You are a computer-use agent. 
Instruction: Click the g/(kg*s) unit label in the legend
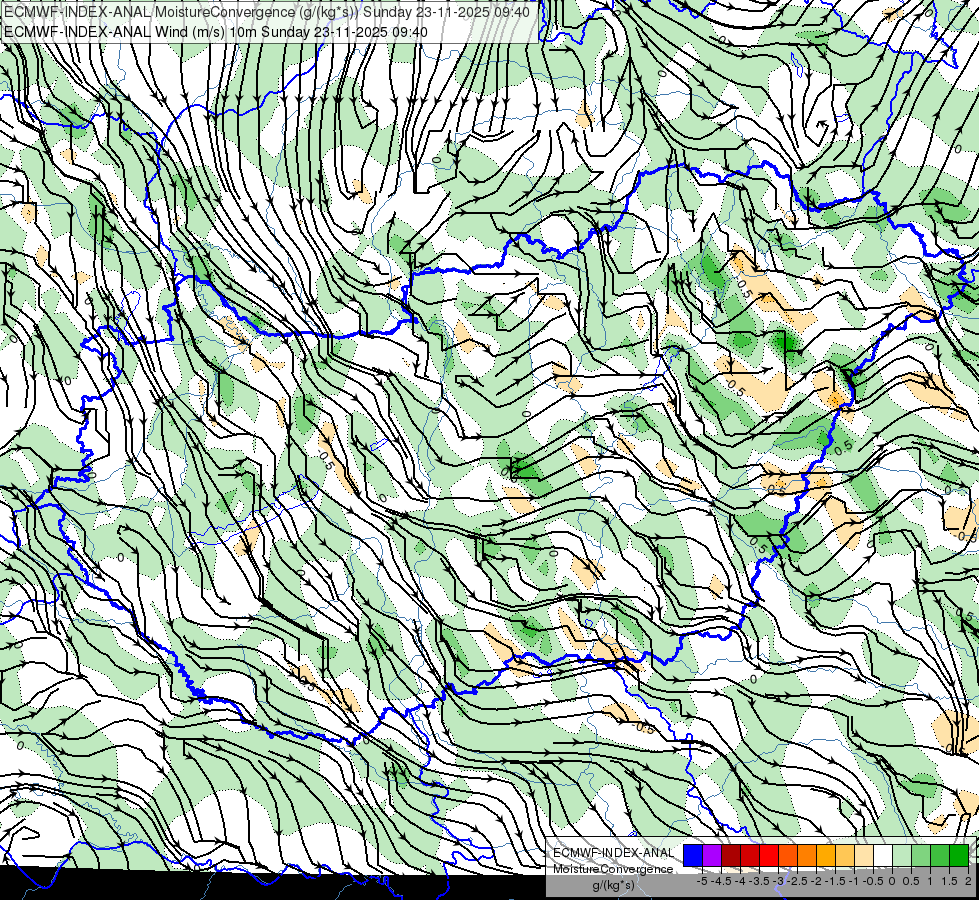tap(613, 886)
